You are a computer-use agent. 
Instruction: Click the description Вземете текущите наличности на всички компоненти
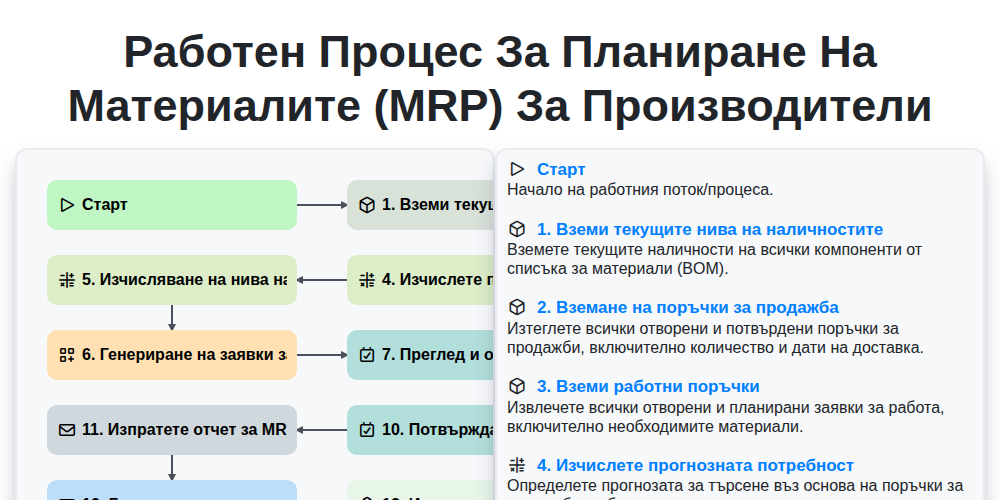pyautogui.click(x=714, y=259)
